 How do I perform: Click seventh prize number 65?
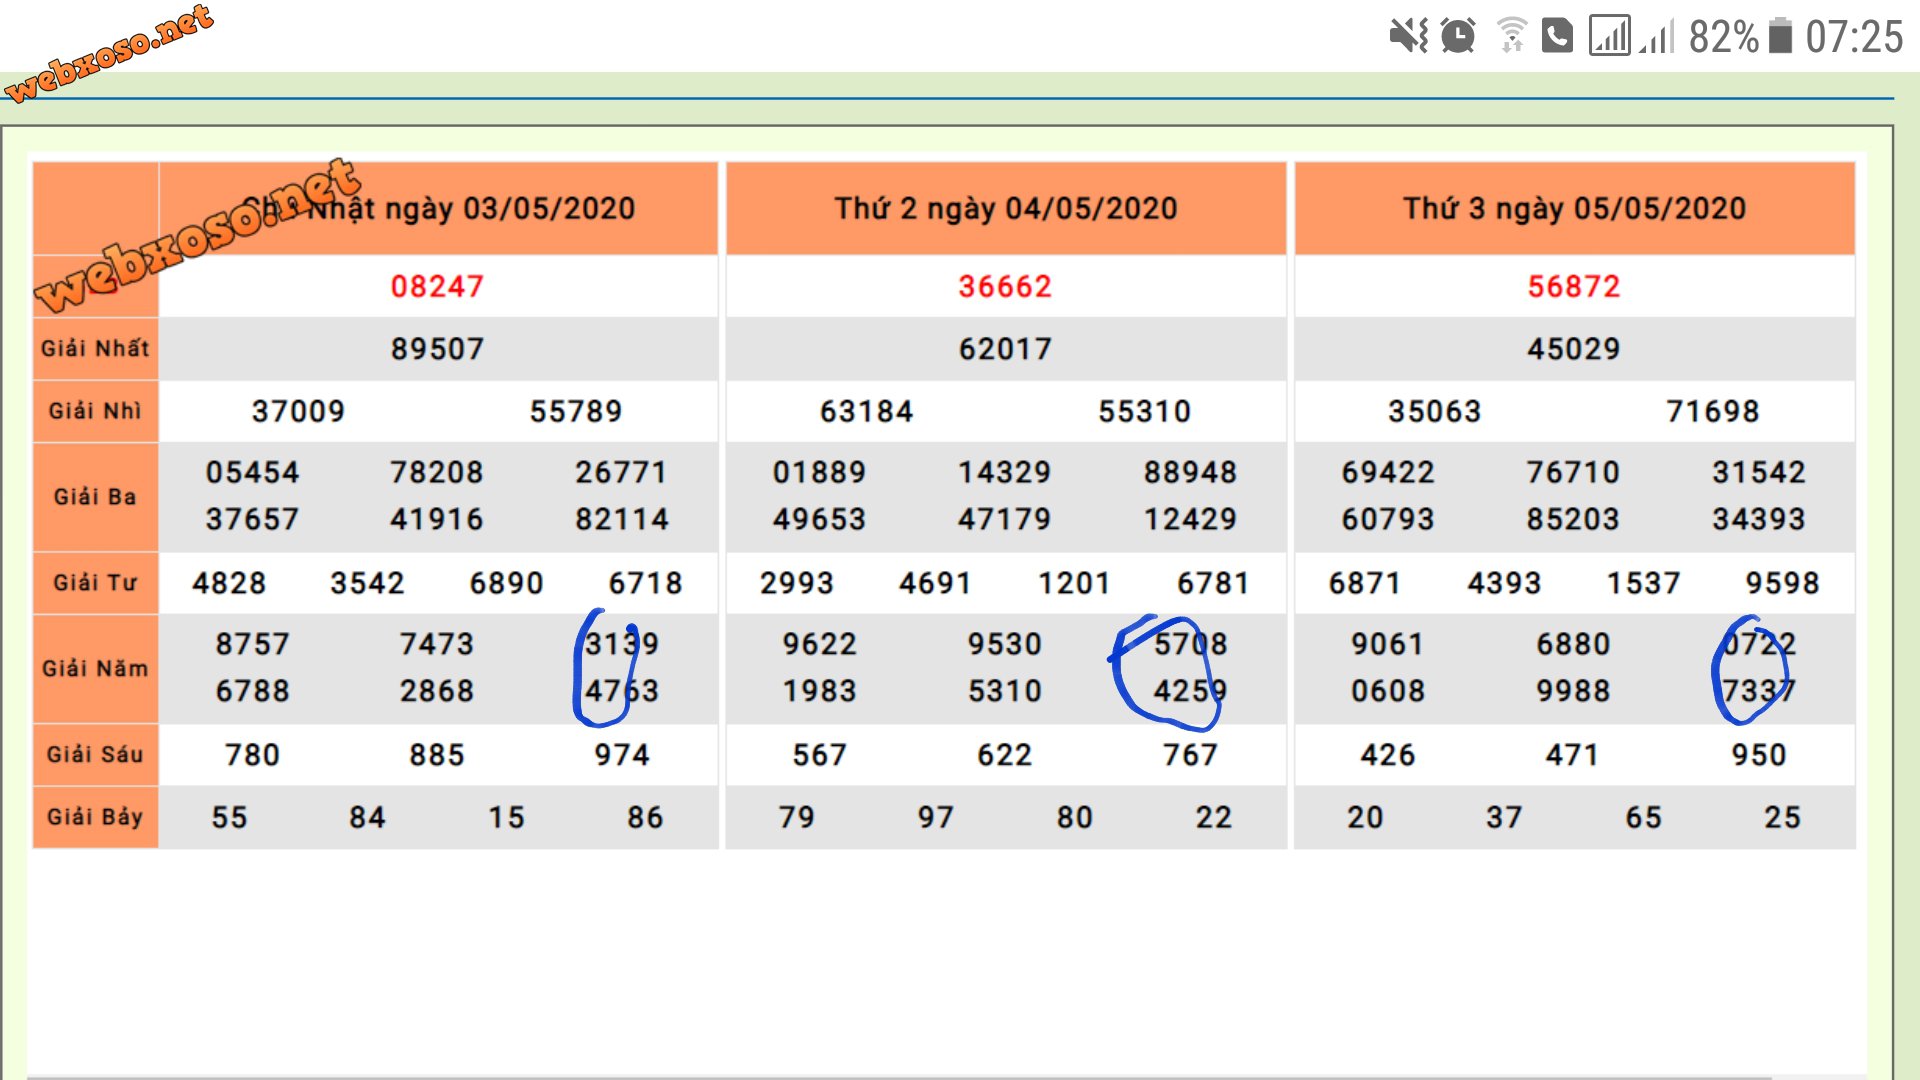point(1644,818)
